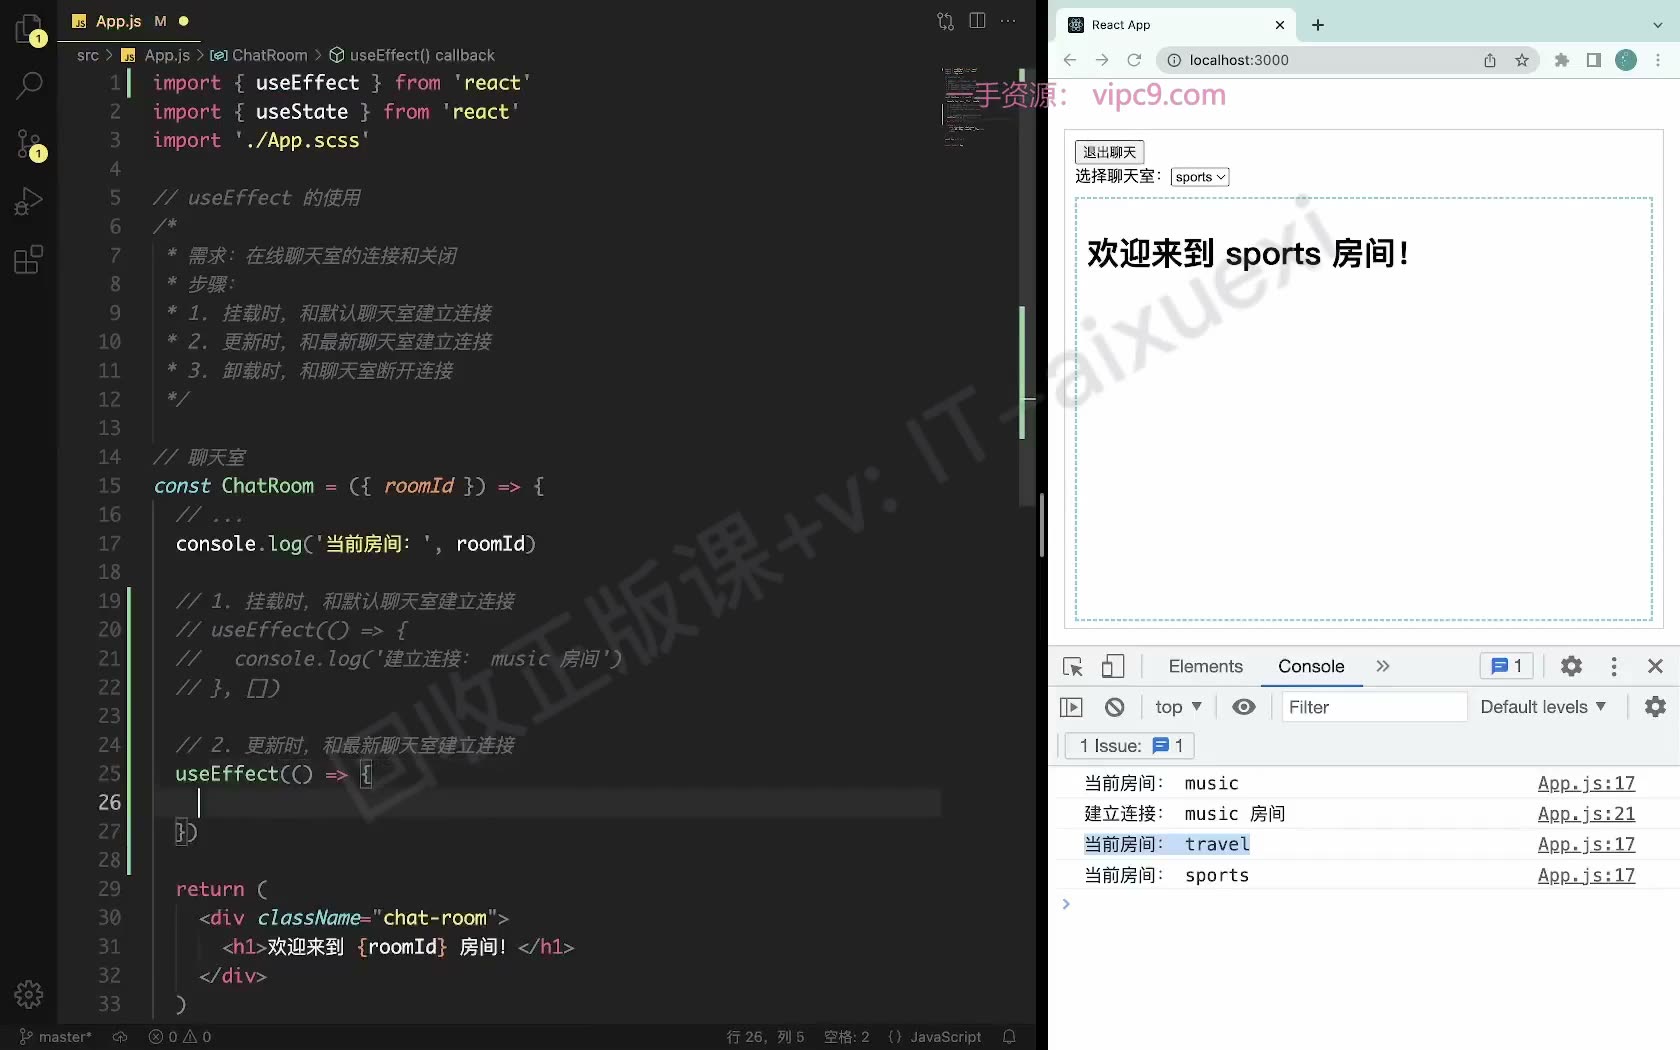Select an element with the DevTools inspect tool

1073,667
